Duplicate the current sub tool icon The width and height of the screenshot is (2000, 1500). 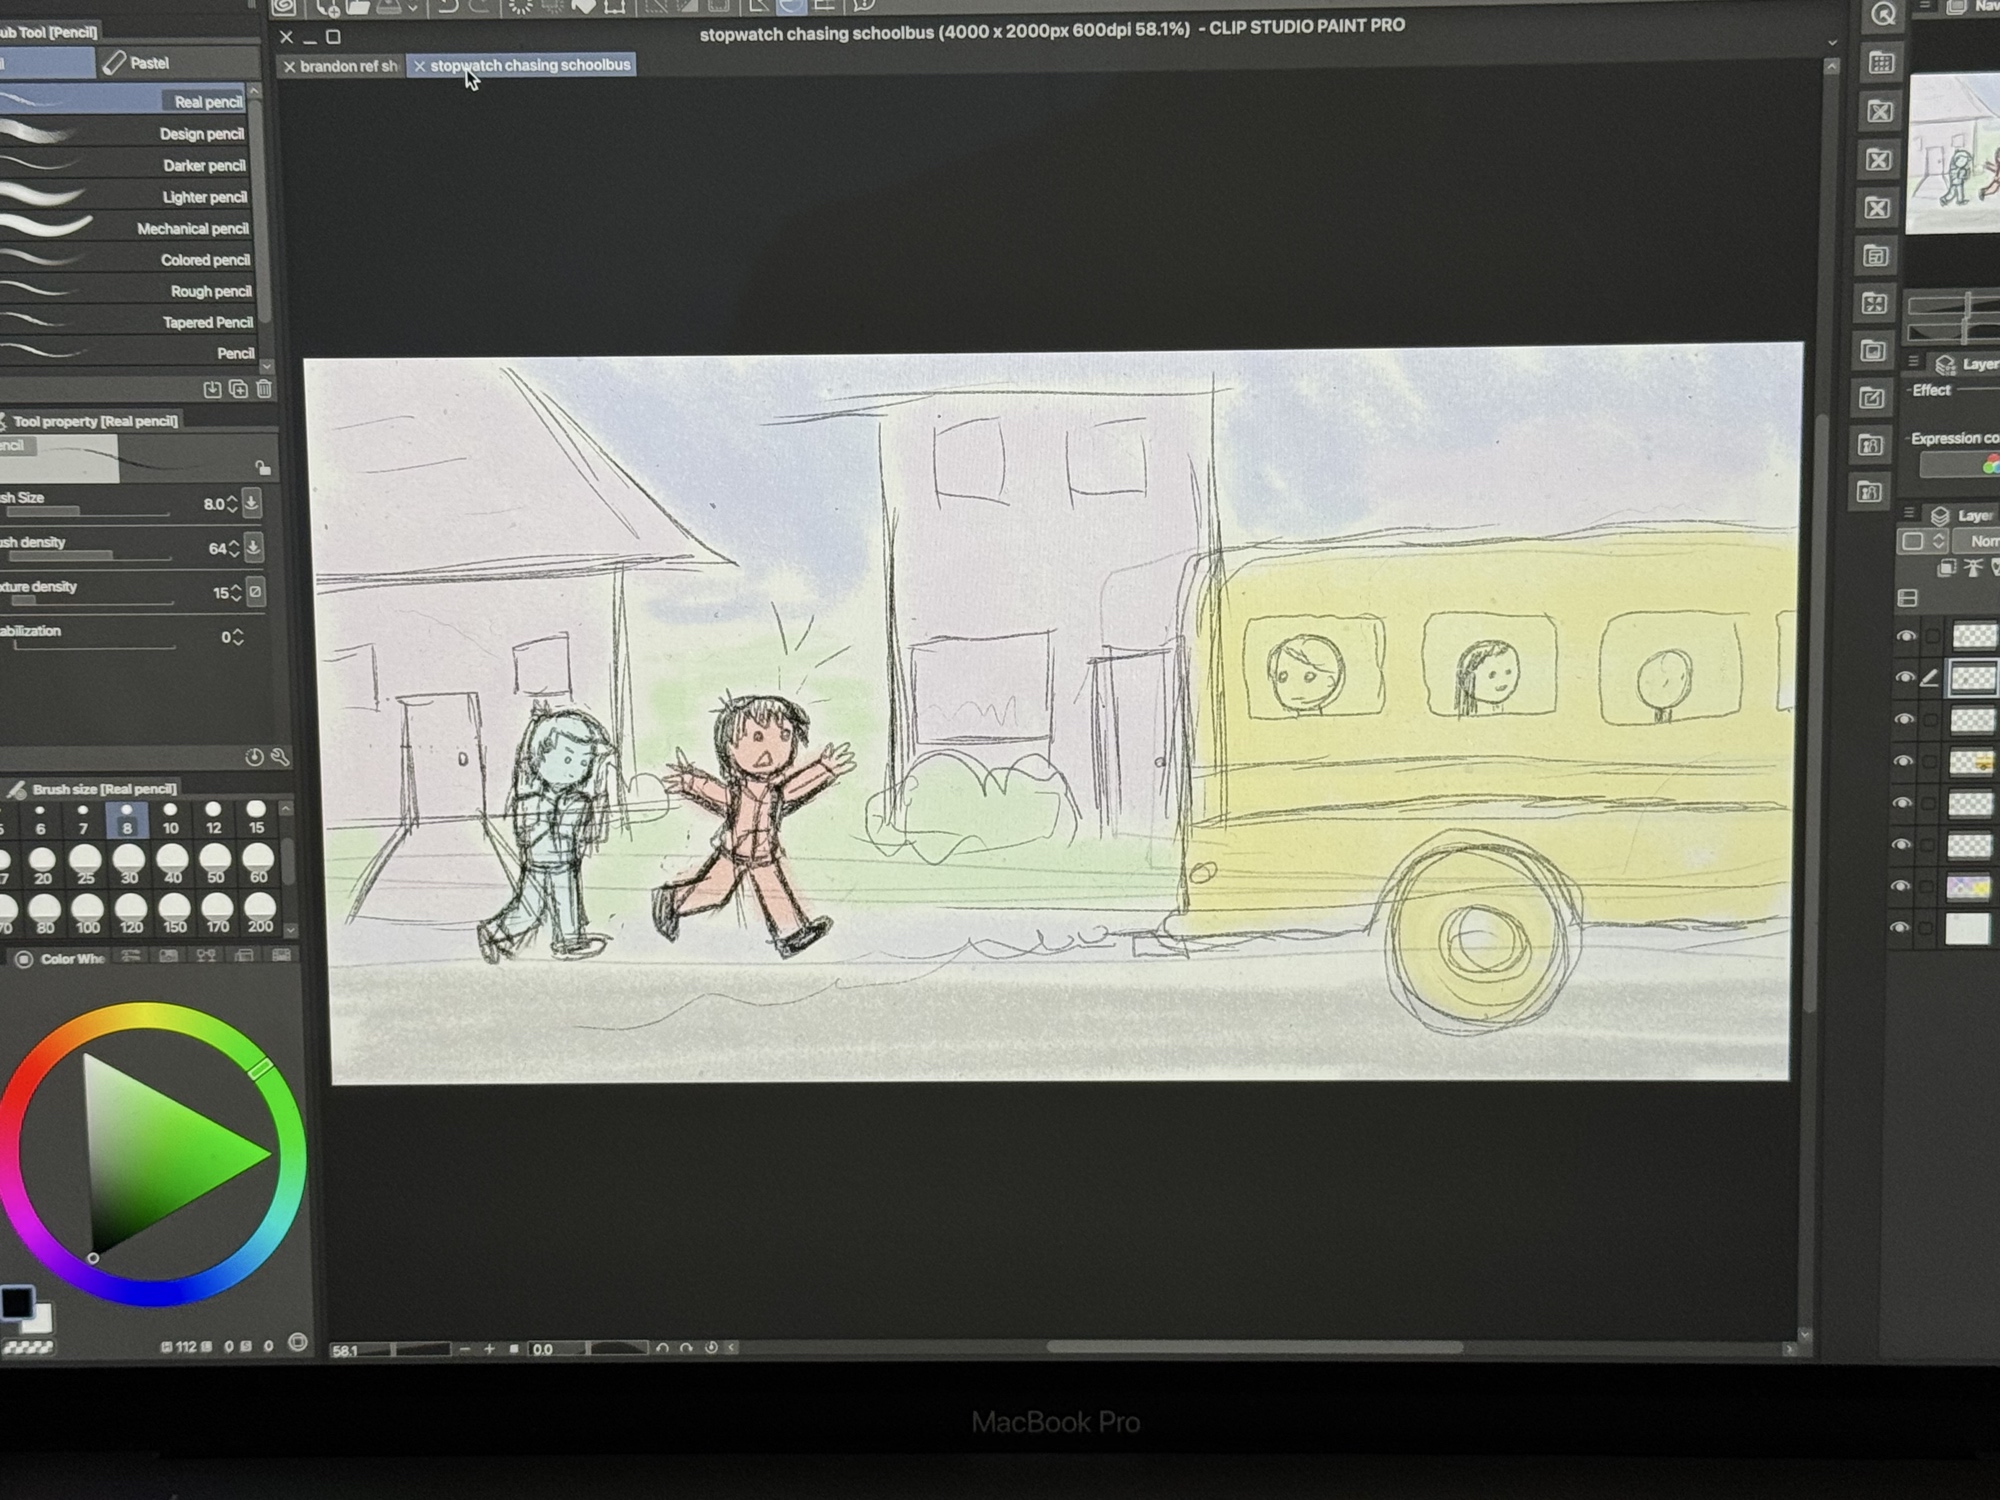(x=238, y=389)
